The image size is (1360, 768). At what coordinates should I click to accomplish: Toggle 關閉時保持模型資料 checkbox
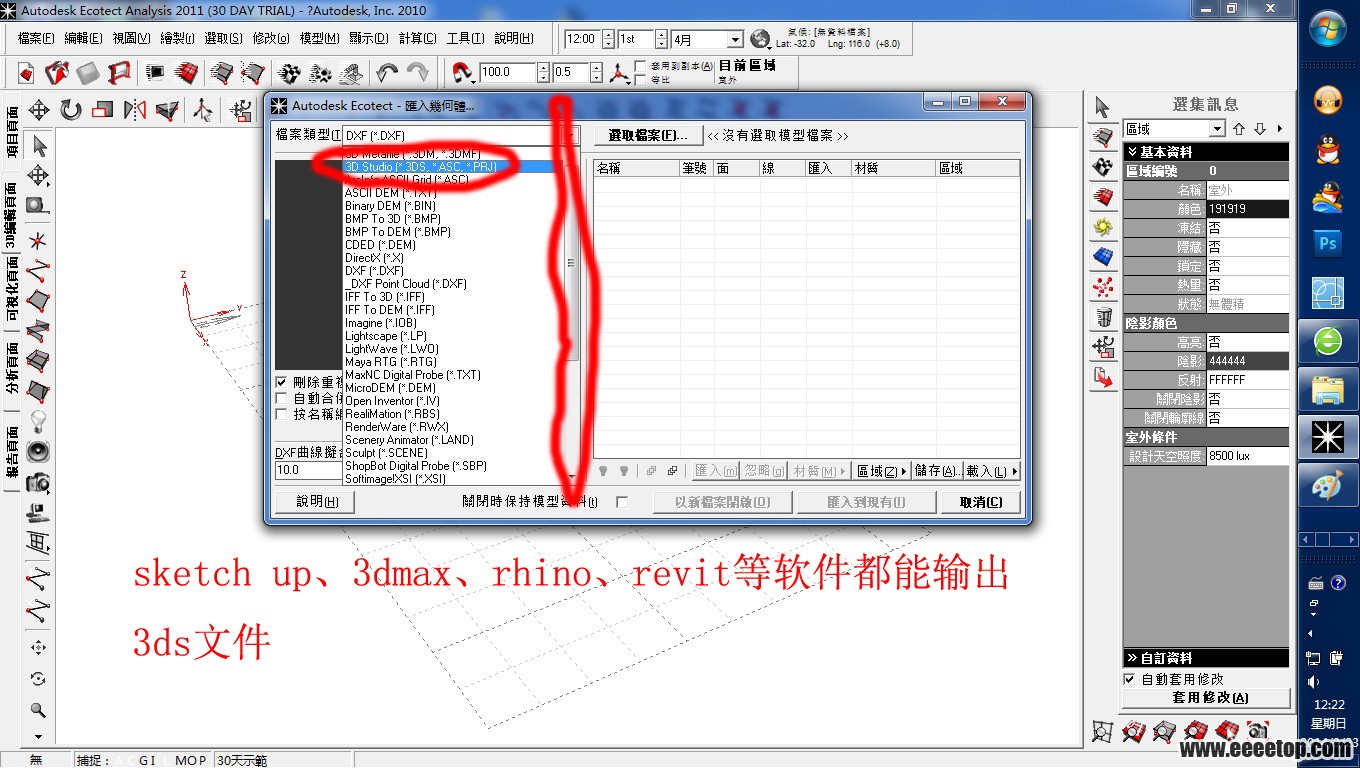tap(622, 502)
